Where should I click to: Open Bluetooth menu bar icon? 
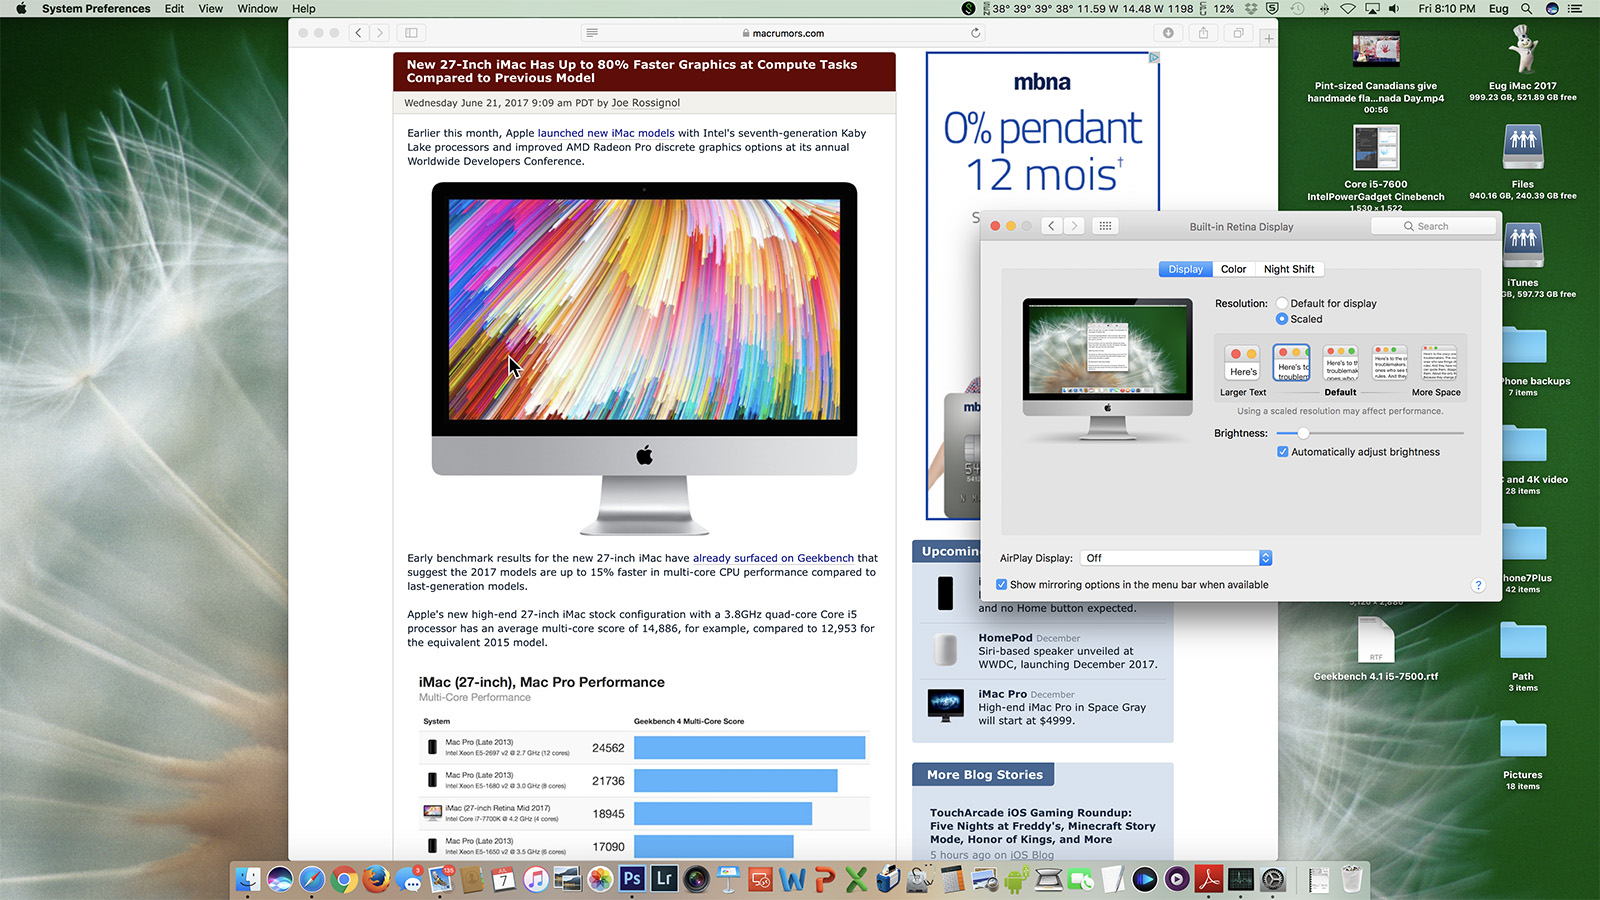[x=1324, y=8]
